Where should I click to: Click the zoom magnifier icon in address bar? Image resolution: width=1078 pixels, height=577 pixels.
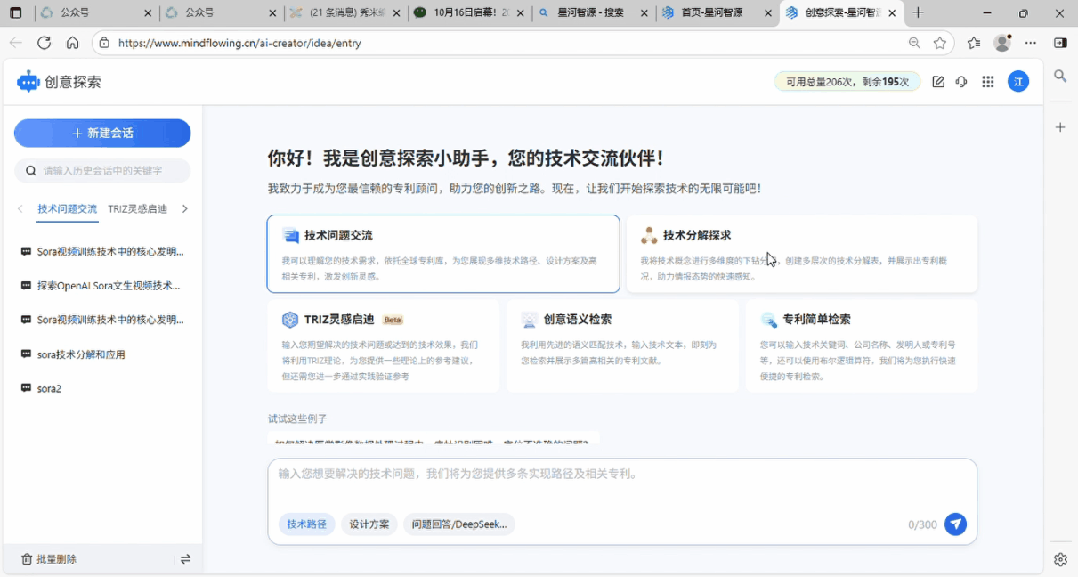tap(914, 43)
